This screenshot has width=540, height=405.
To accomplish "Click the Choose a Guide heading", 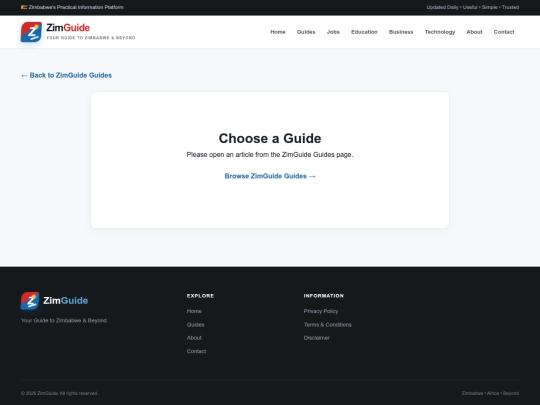I will click(270, 138).
